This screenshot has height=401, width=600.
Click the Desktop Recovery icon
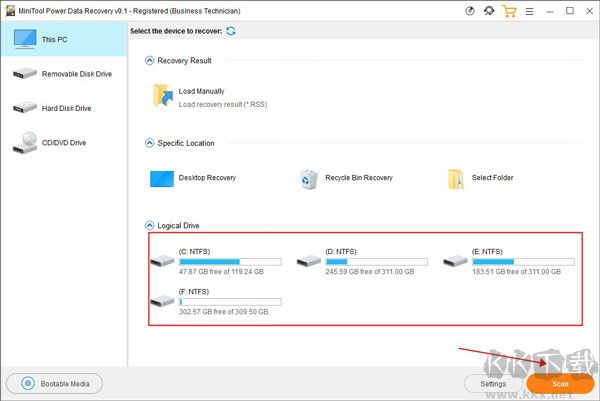162,179
